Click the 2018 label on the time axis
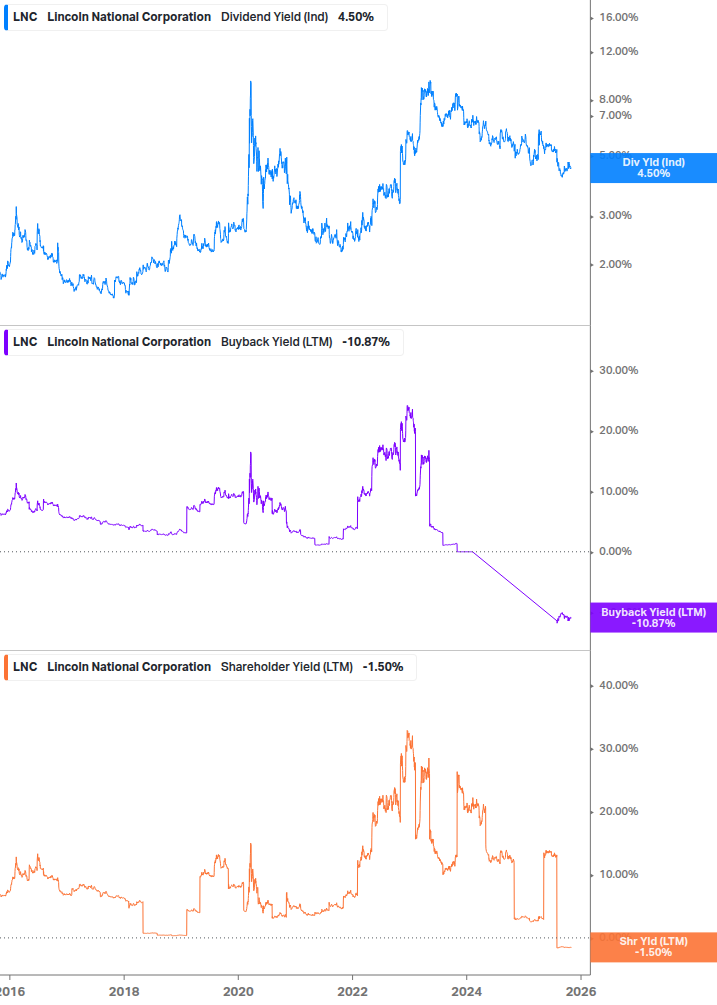 (x=124, y=992)
